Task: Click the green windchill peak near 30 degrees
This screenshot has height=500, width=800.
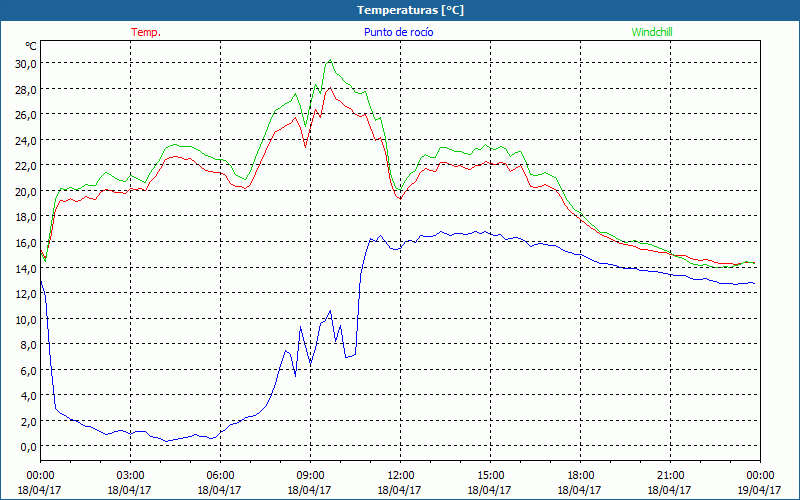Action: pos(331,60)
